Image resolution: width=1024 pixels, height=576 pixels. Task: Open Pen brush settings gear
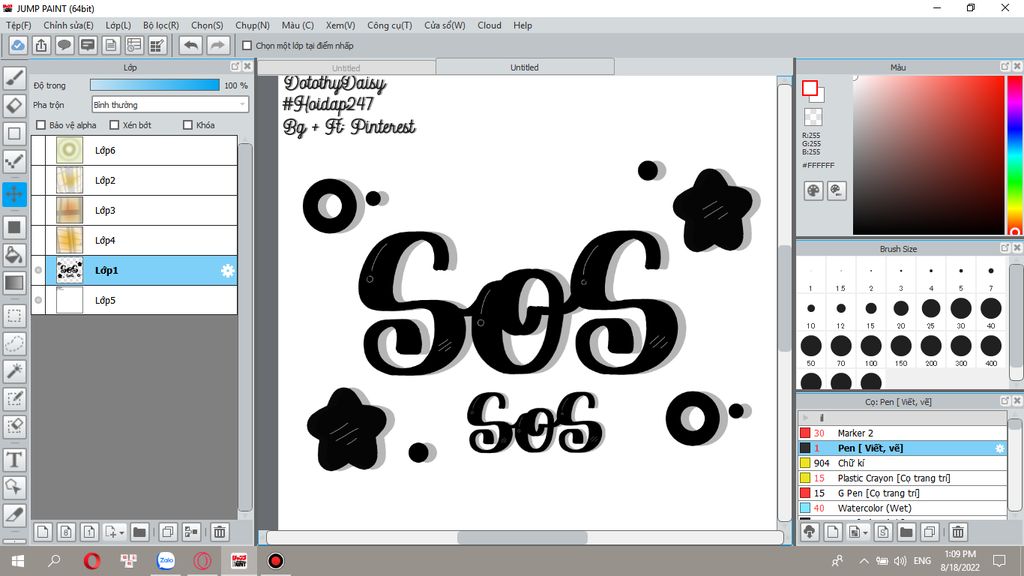tap(999, 448)
